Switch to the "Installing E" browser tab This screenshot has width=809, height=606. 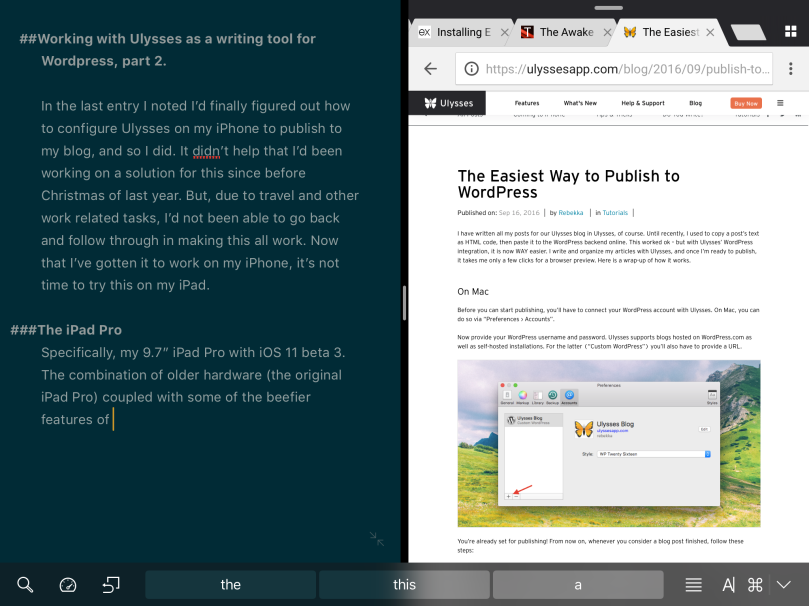[463, 32]
